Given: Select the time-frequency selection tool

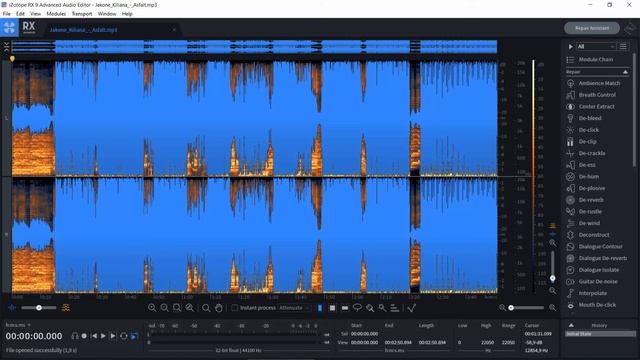Looking at the screenshot, I should (x=332, y=308).
